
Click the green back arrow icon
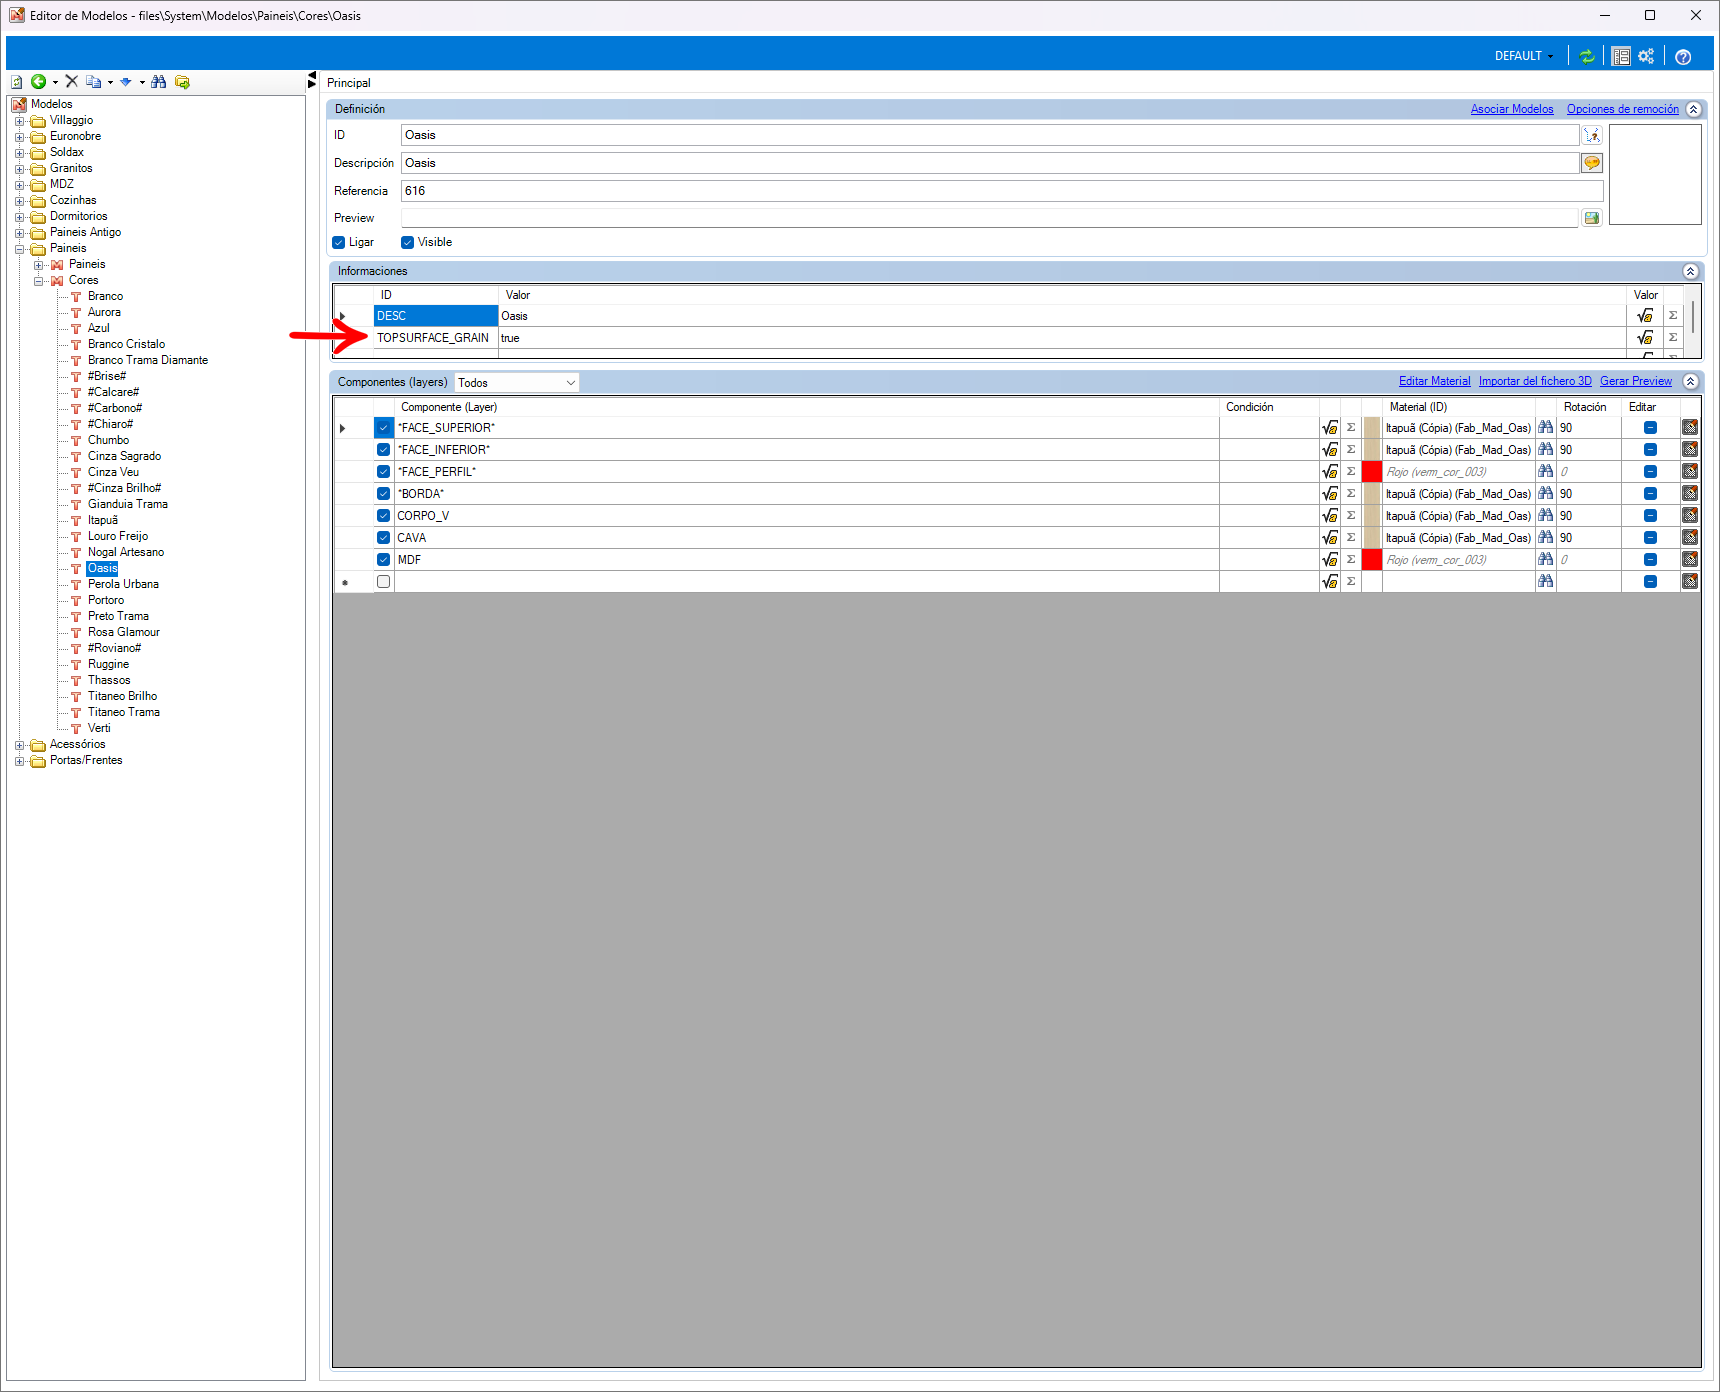tap(38, 82)
